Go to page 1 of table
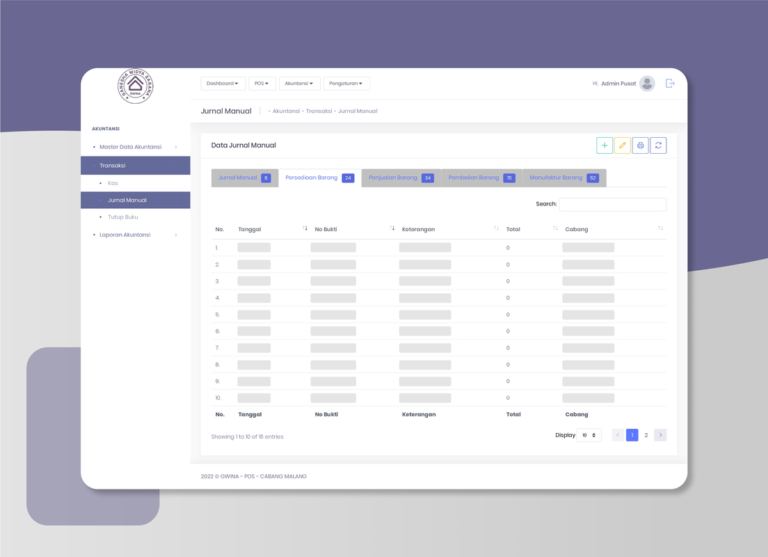Screen dimensions: 768x557 point(632,435)
